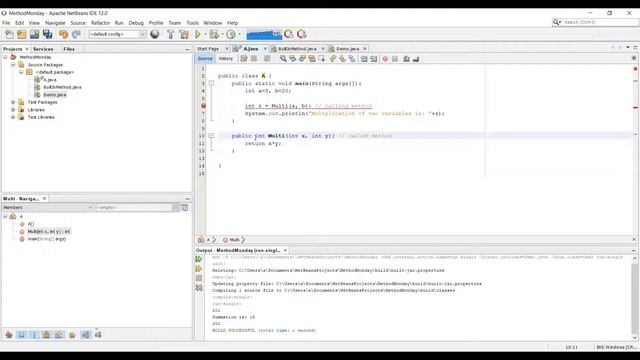The width and height of the screenshot is (640, 360).
Task: Open the Refactor menu
Action: pos(100,23)
